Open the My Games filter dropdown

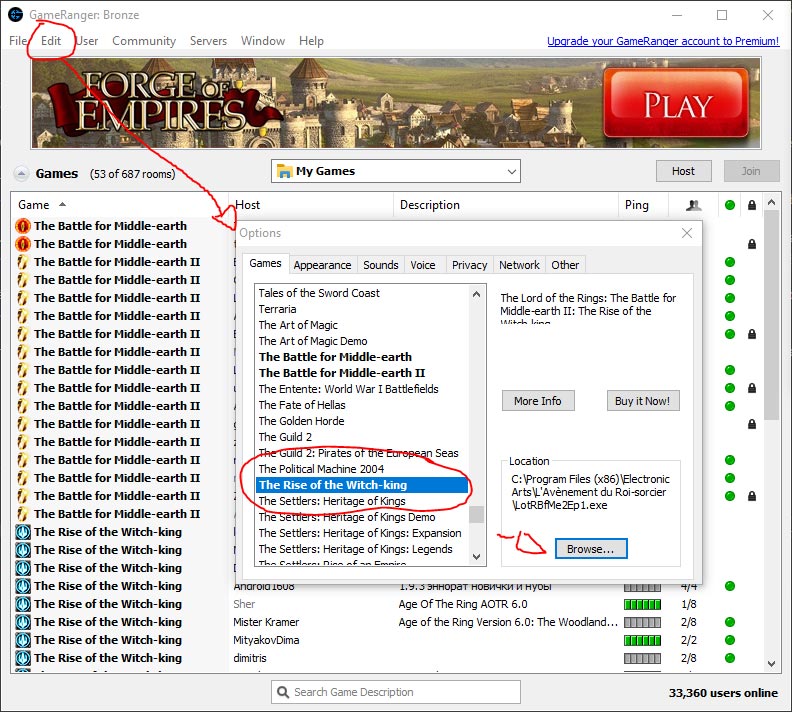(395, 171)
